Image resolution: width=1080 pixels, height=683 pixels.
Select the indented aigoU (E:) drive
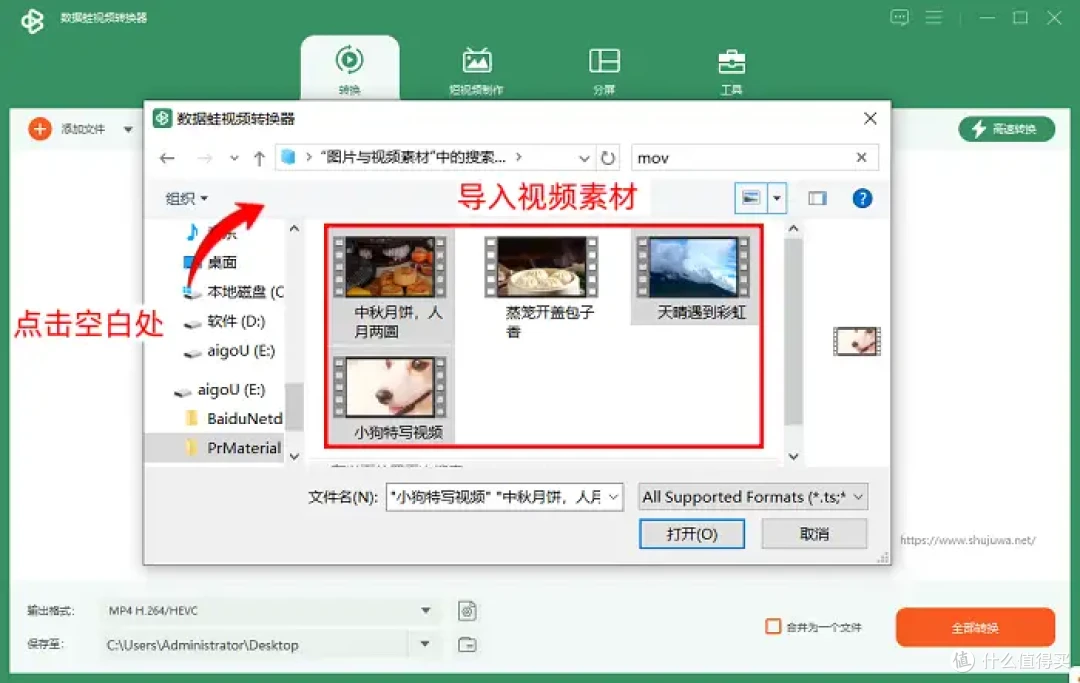(x=229, y=351)
